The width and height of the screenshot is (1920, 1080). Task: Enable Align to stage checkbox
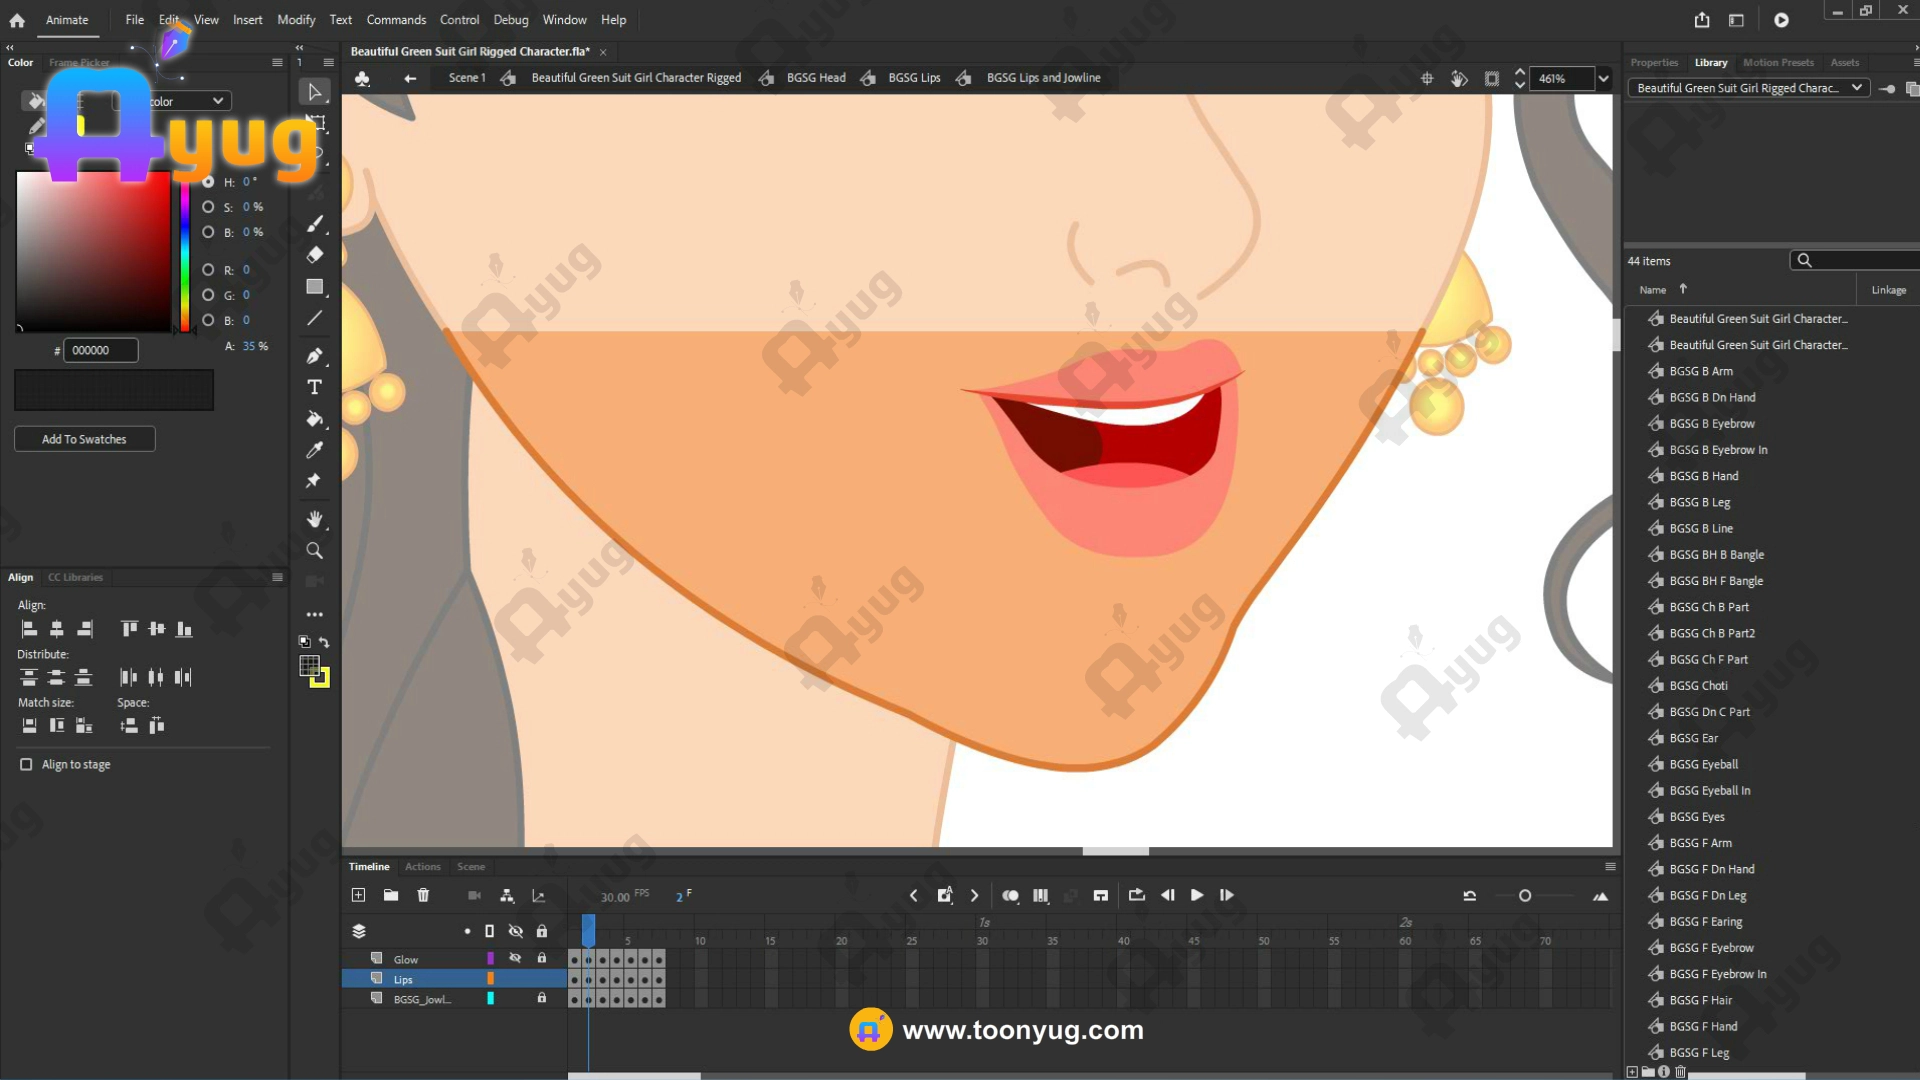[26, 764]
